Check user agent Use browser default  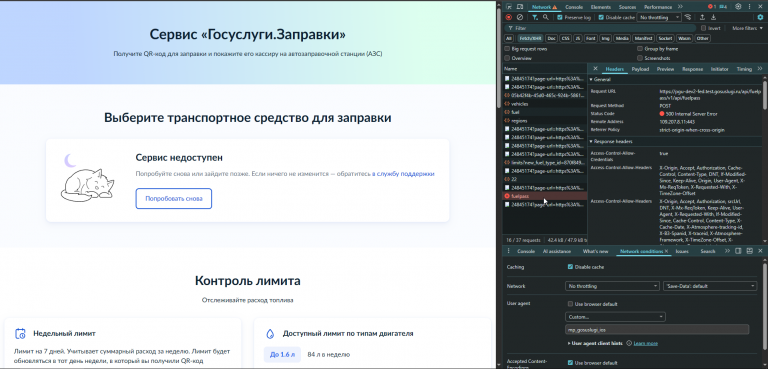[570, 304]
